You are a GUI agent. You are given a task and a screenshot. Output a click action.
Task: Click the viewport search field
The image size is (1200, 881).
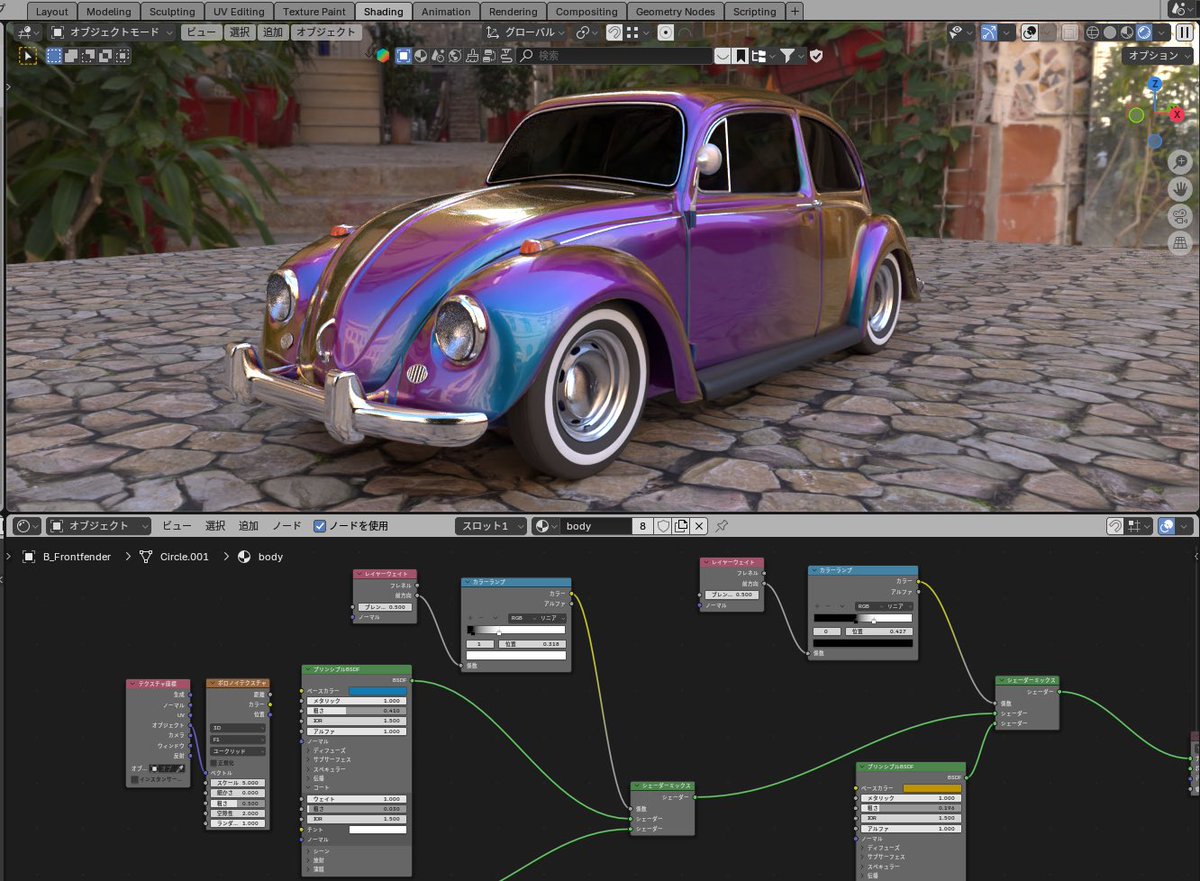615,56
